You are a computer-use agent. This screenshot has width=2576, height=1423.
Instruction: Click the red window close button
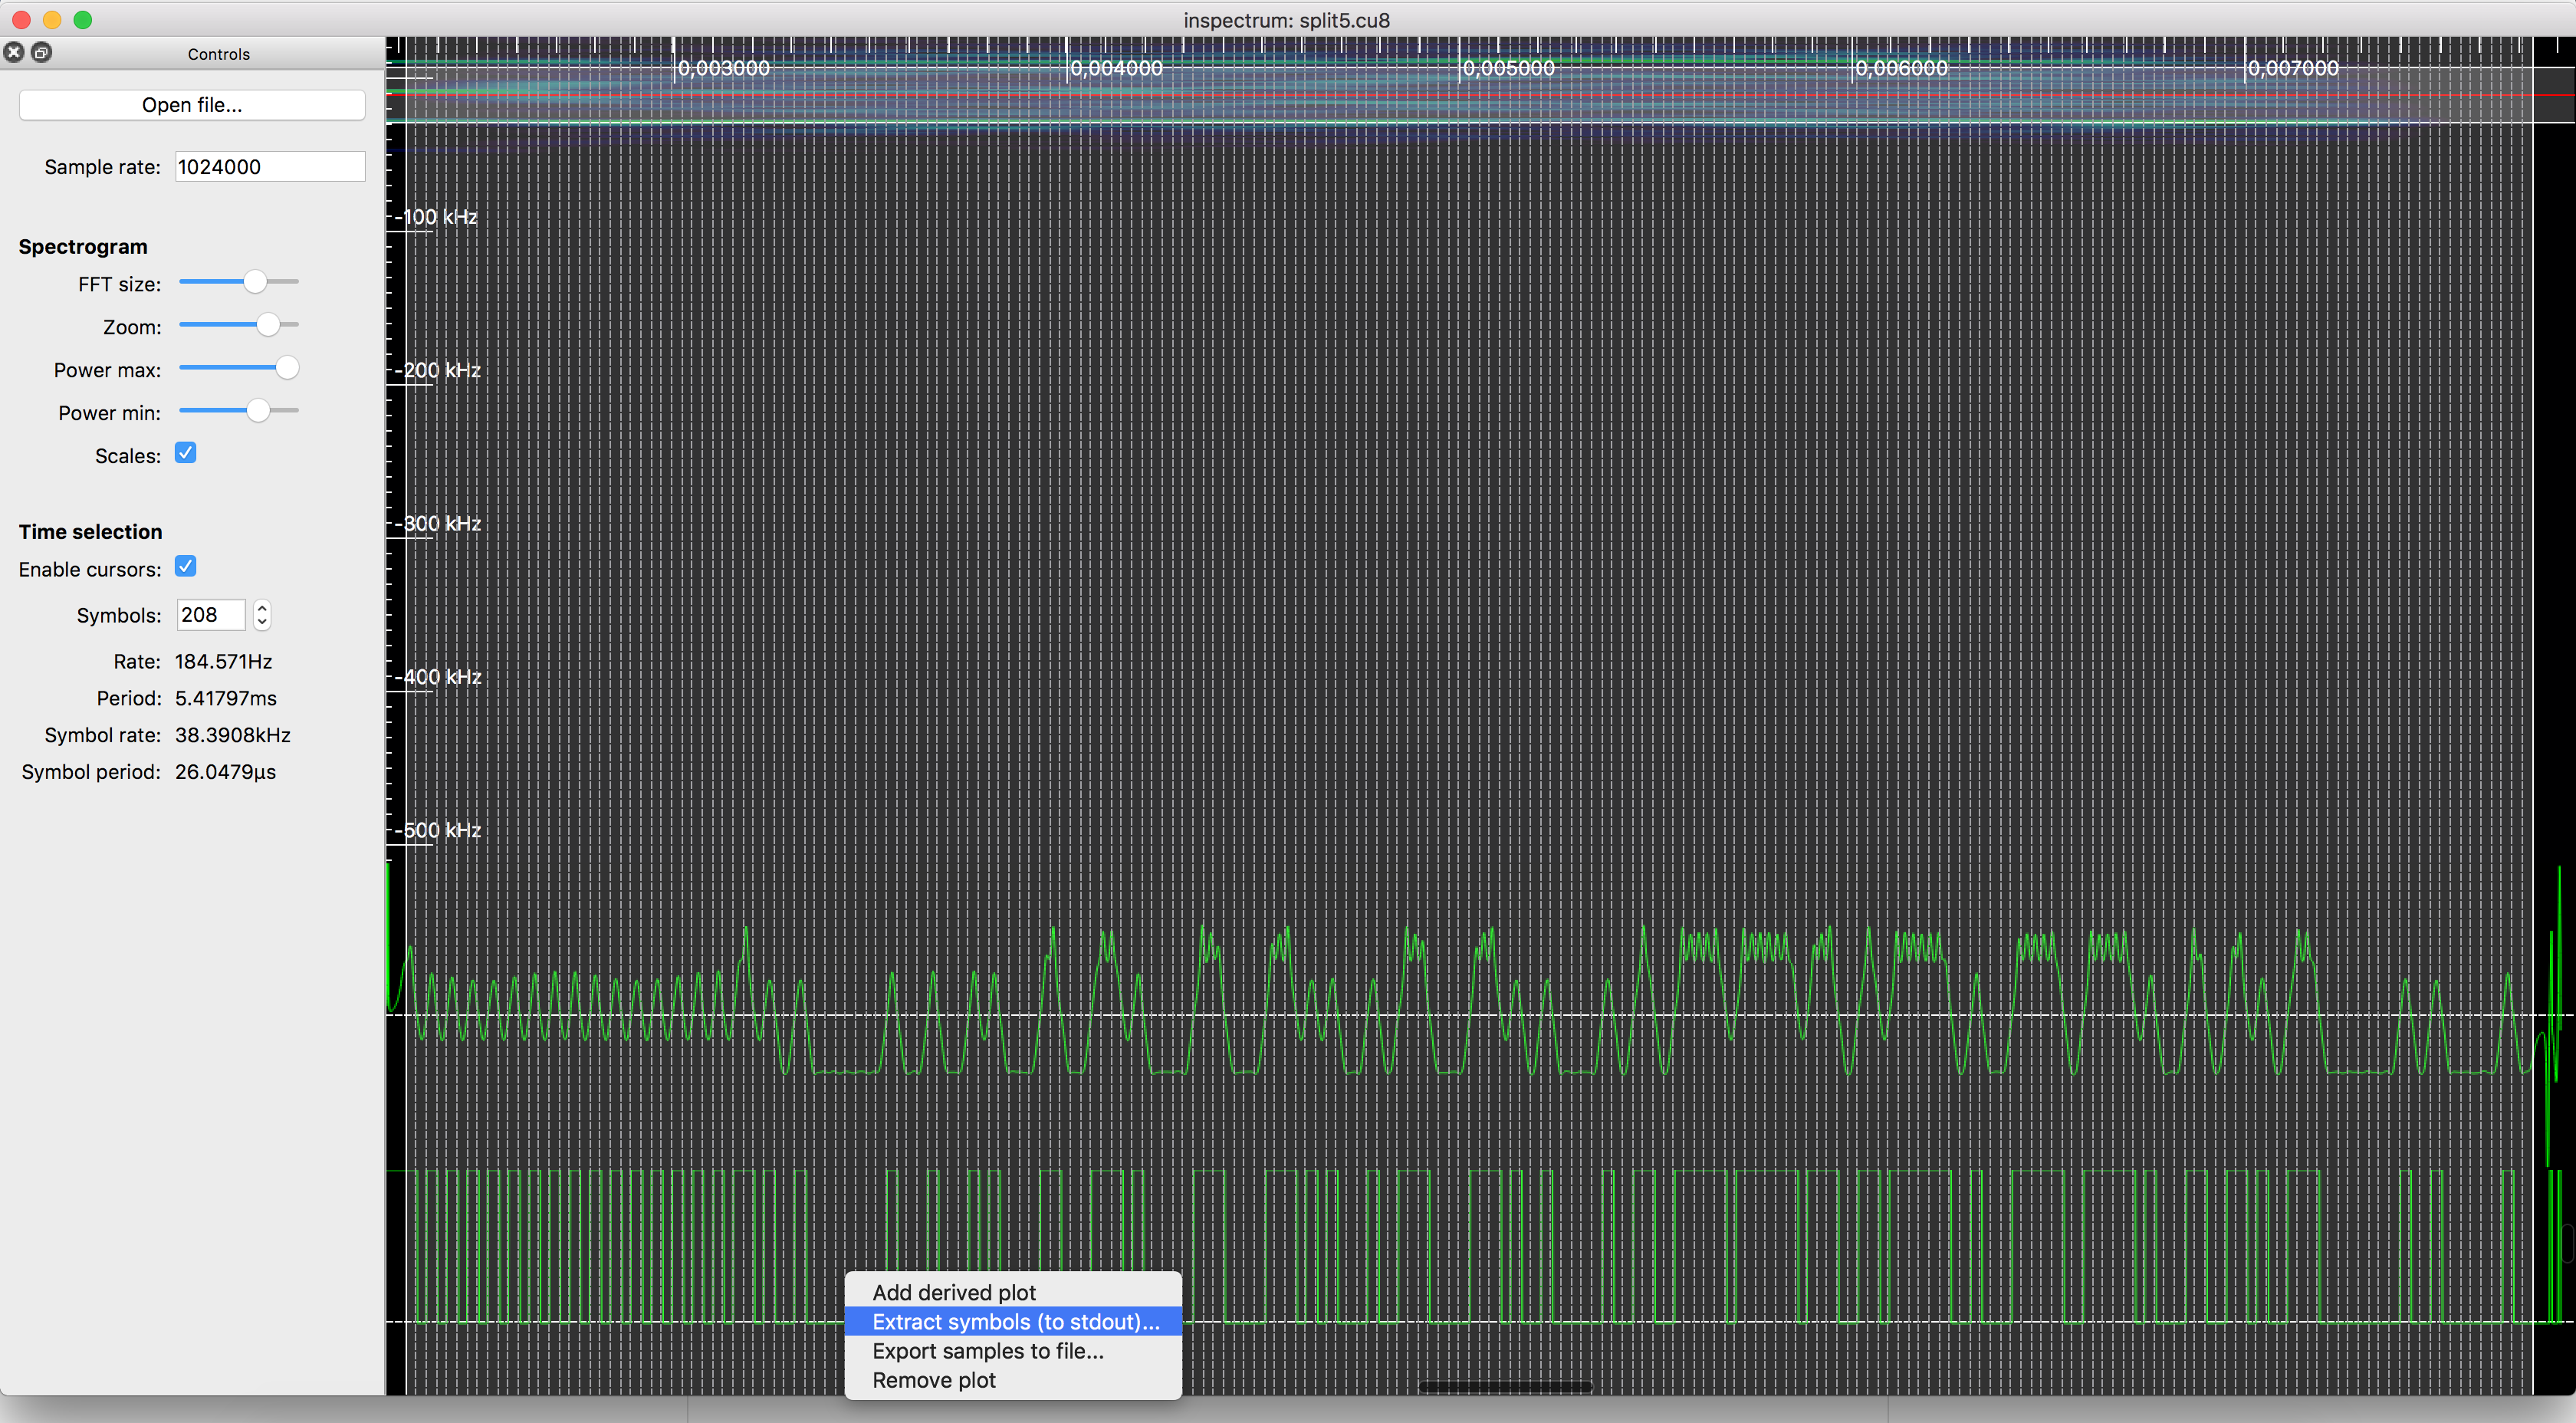pos(21,20)
